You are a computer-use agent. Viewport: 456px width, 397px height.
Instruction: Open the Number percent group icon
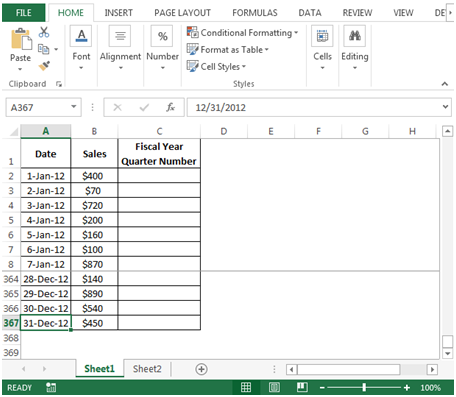coord(162,36)
